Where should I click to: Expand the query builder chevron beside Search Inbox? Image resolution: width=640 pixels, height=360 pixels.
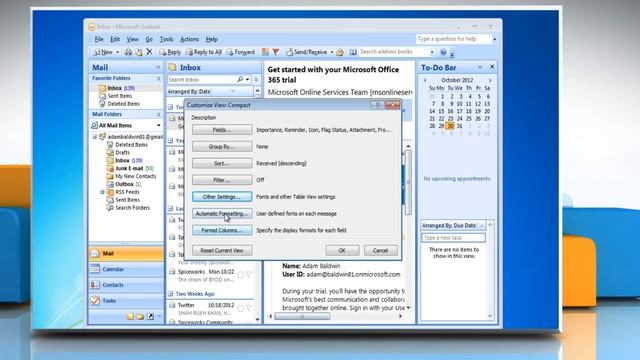click(256, 80)
